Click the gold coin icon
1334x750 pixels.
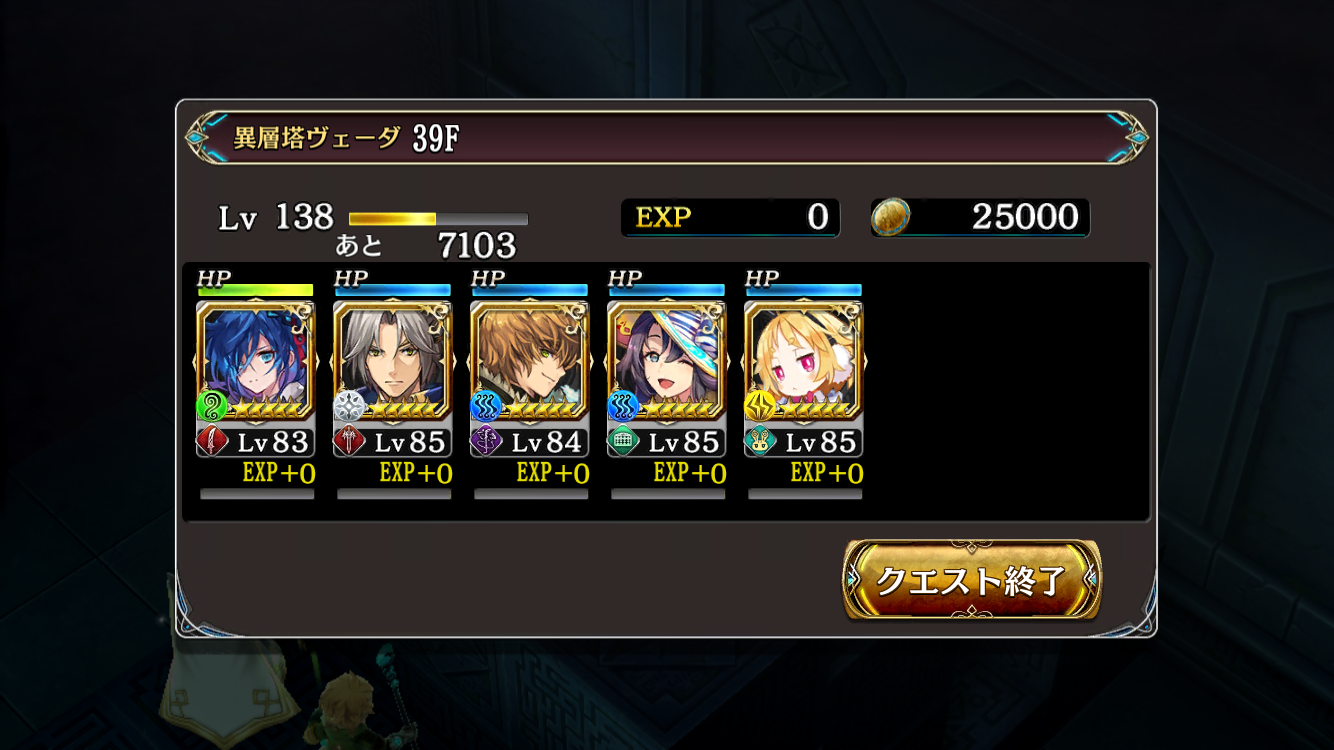[x=891, y=217]
